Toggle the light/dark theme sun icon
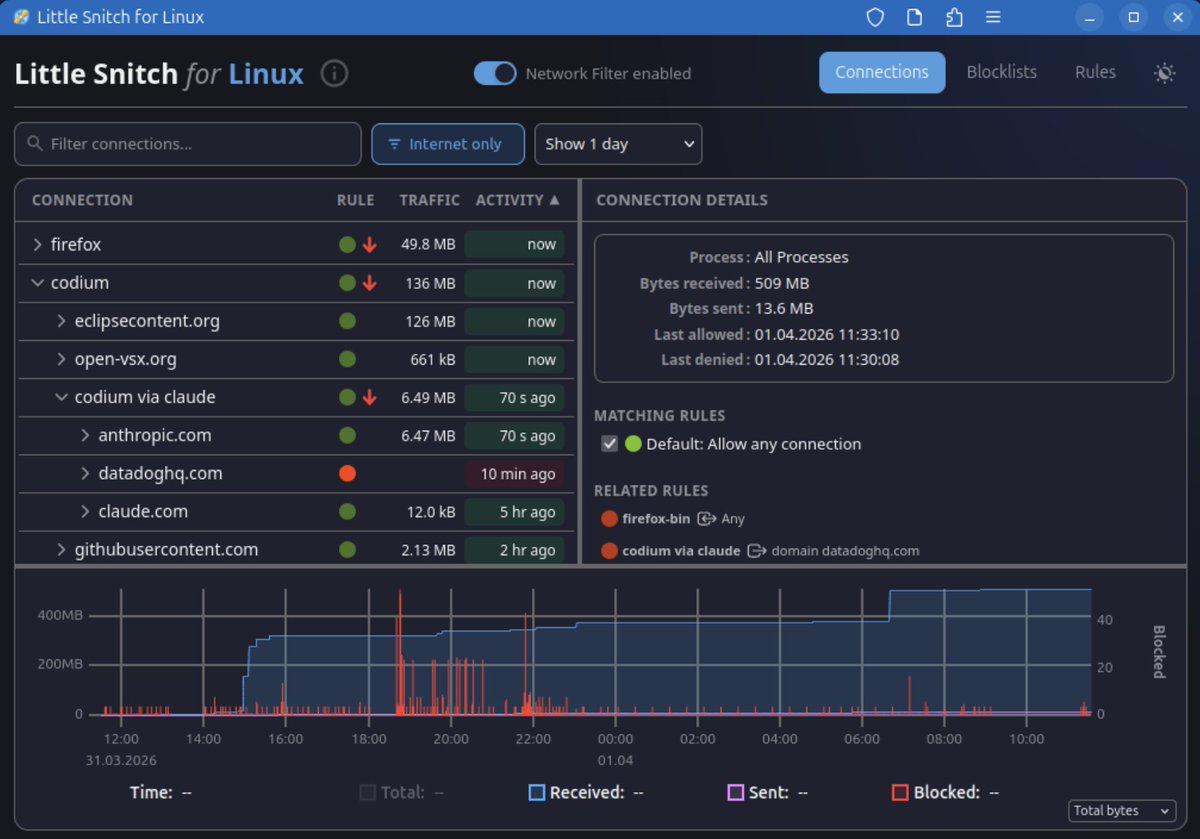 (1164, 73)
